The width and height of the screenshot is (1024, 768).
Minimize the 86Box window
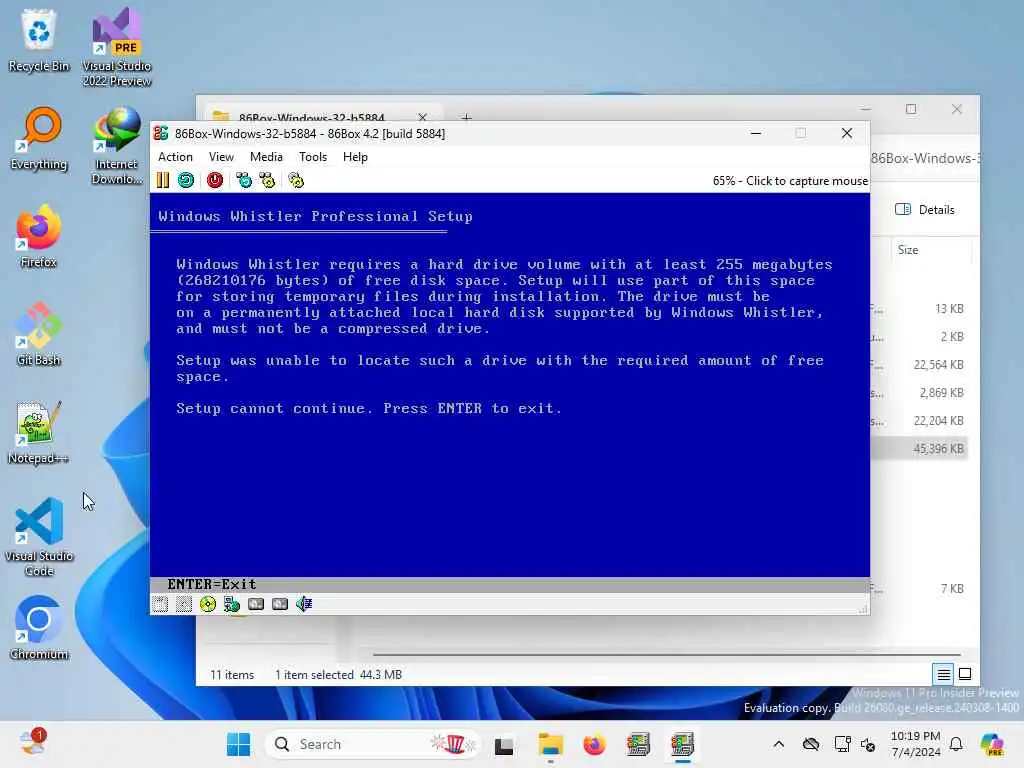pyautogui.click(x=756, y=133)
